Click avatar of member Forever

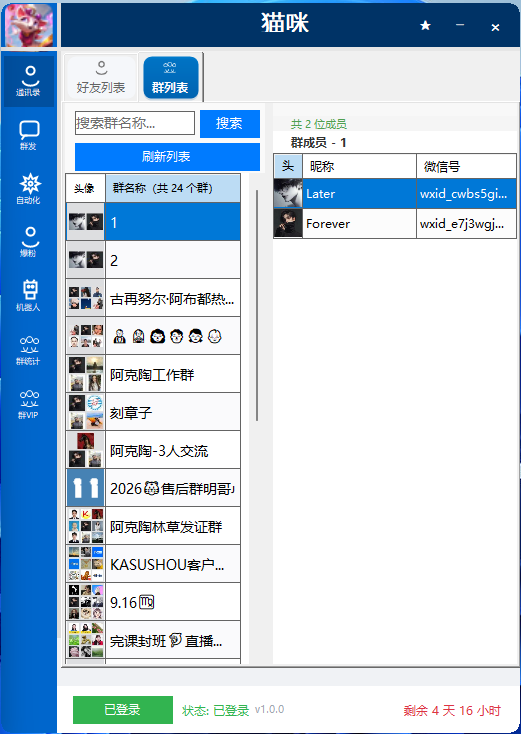pyautogui.click(x=288, y=223)
